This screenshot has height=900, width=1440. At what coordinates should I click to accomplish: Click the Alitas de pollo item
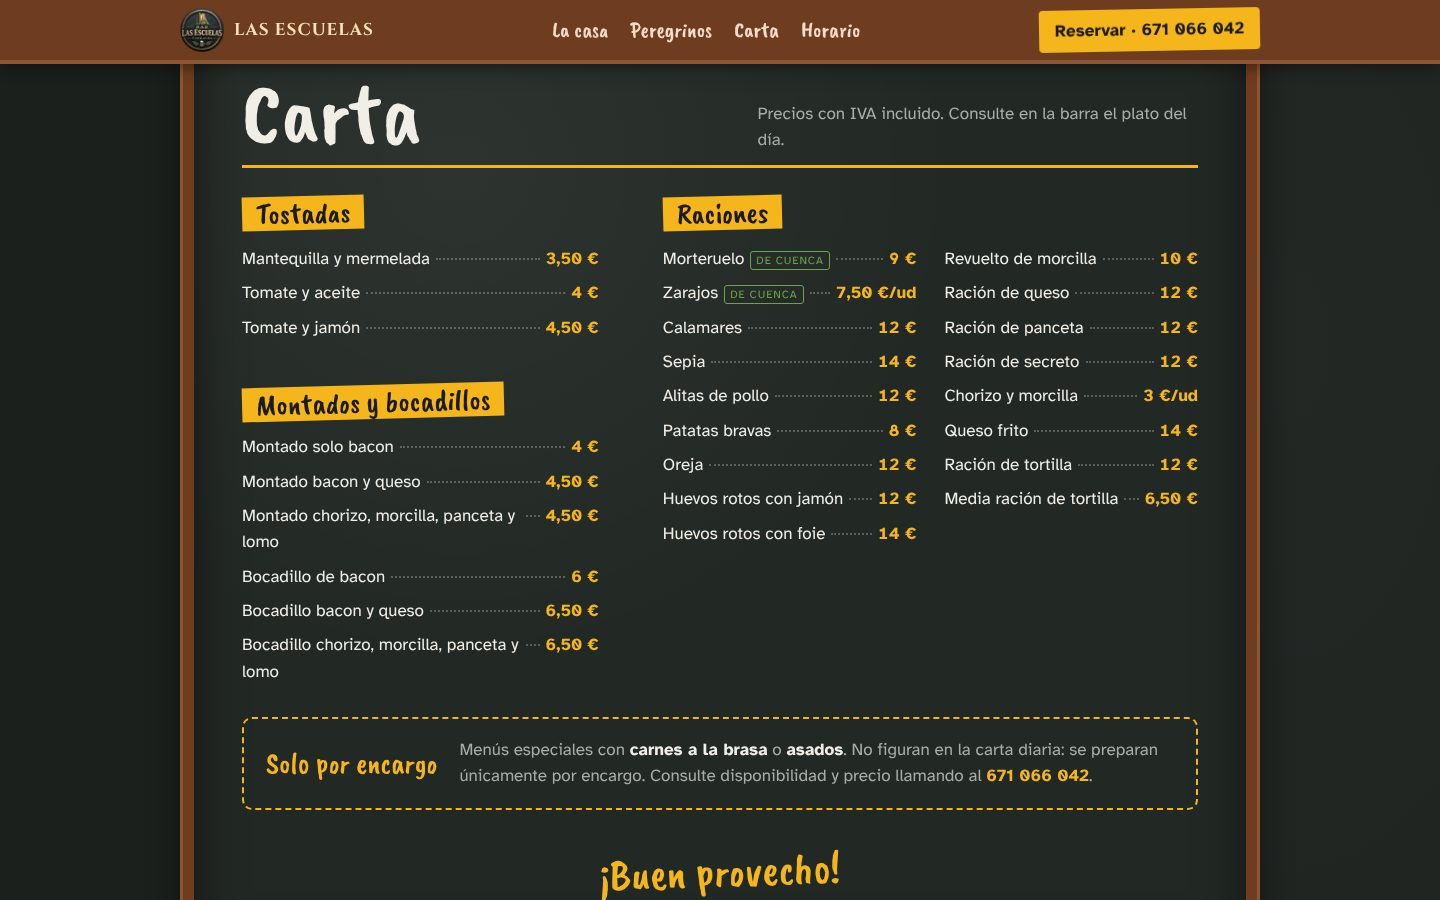pos(789,396)
